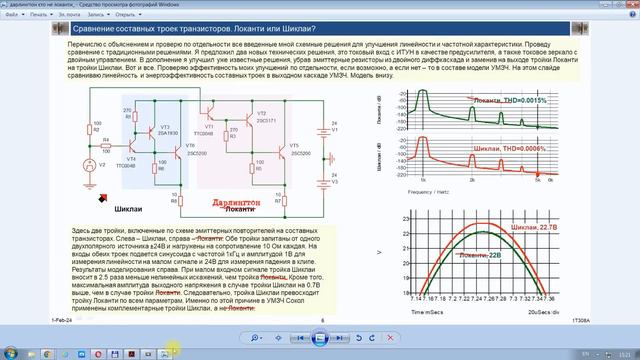Open the File Explorer folder on taskbar
The height and width of the screenshot is (360, 640).
click(x=31, y=354)
